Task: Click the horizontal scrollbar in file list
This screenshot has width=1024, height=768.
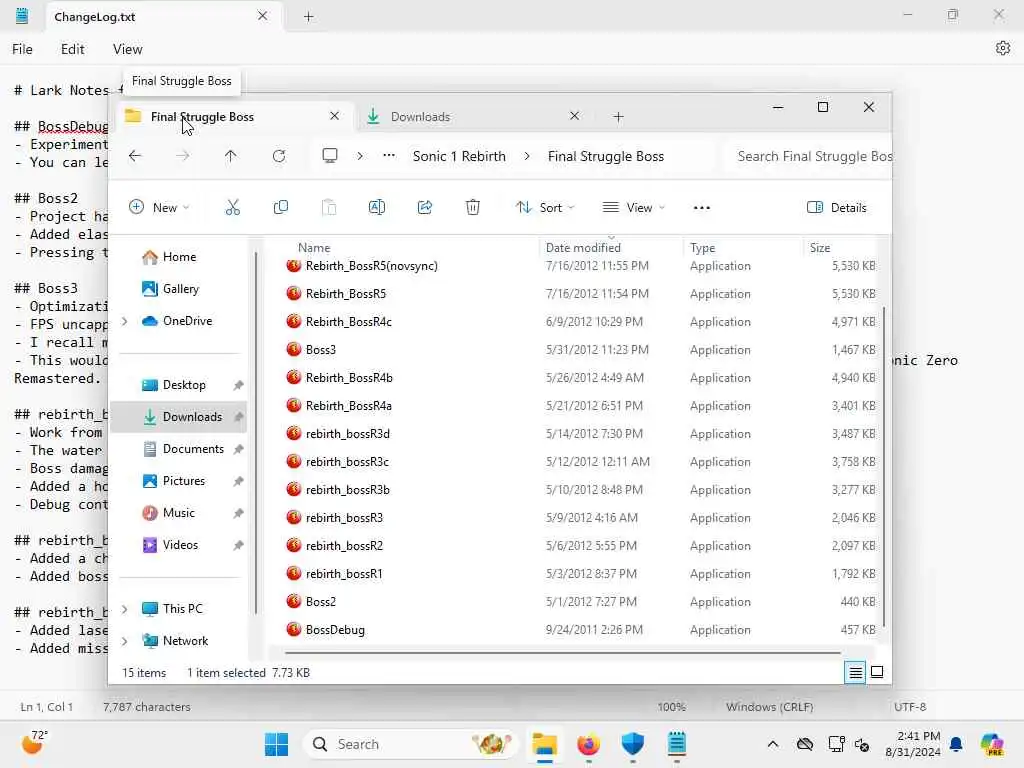Action: [x=563, y=652]
